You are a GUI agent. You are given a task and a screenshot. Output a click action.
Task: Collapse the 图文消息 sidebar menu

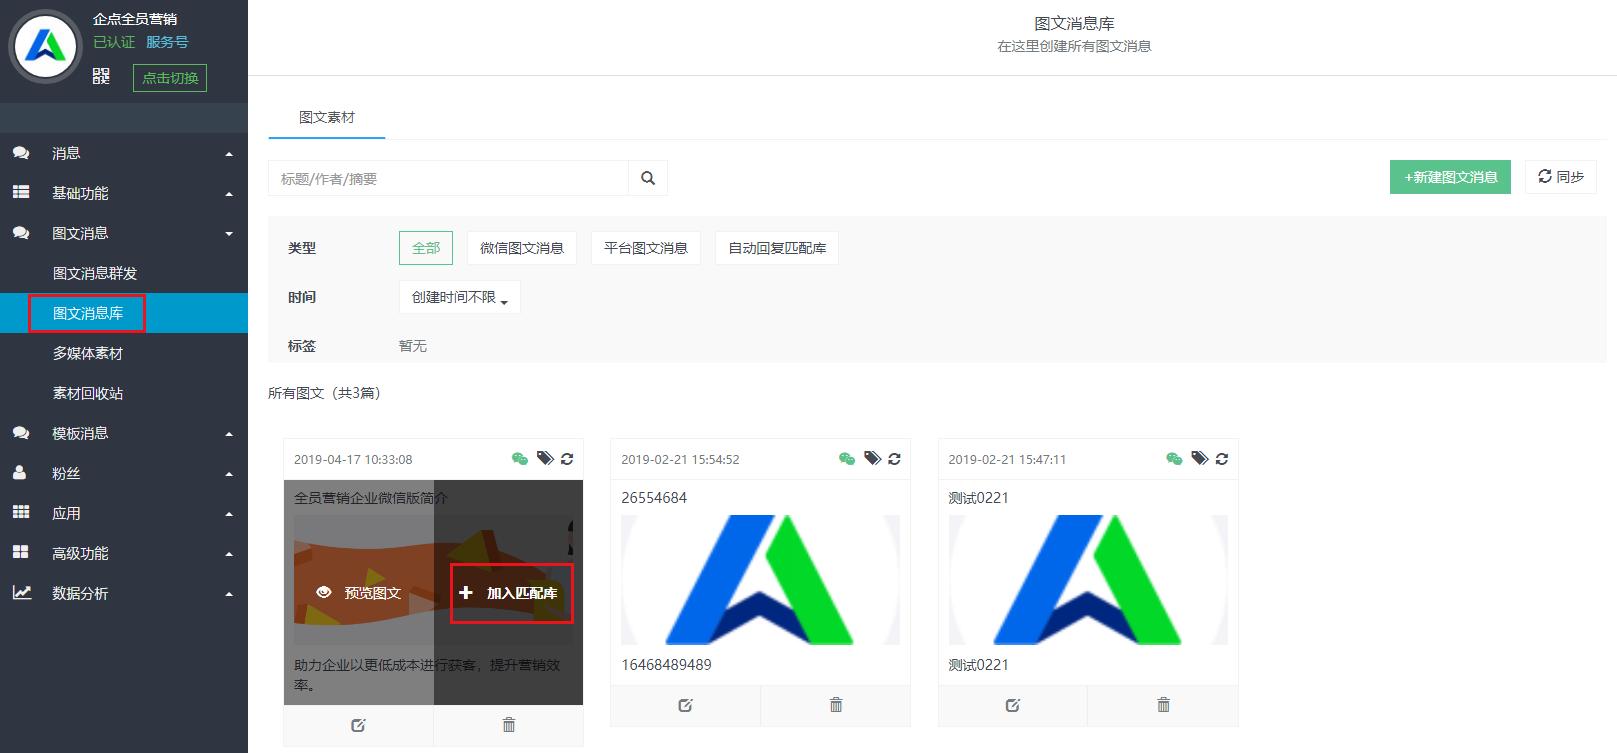[x=124, y=233]
